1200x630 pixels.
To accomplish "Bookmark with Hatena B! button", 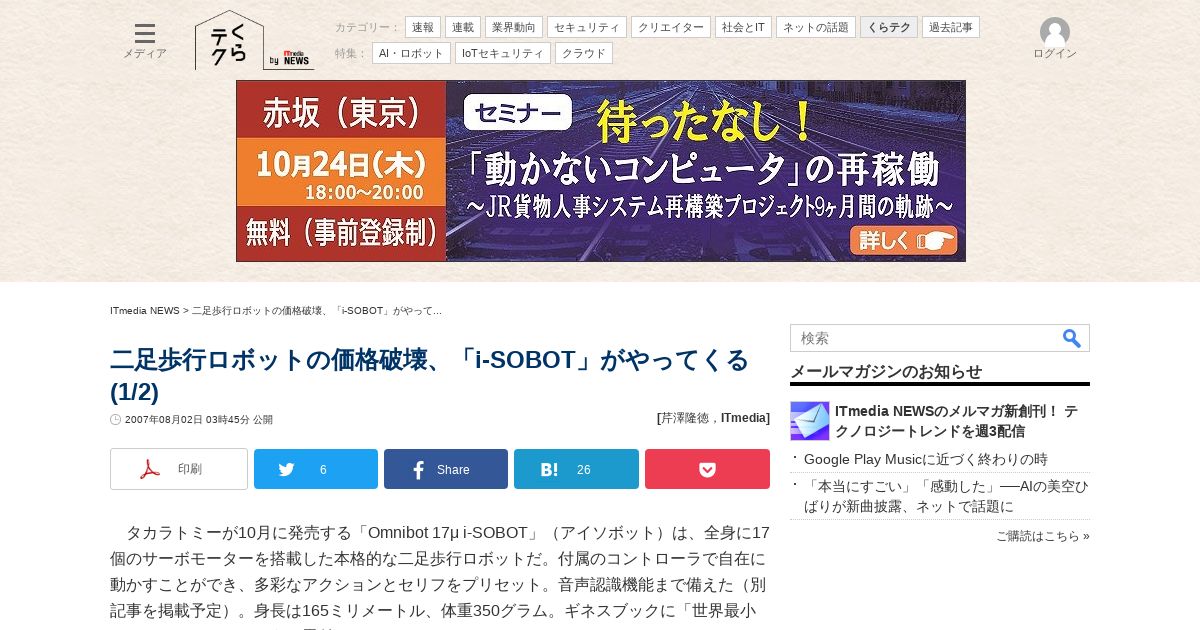I will 576,469.
